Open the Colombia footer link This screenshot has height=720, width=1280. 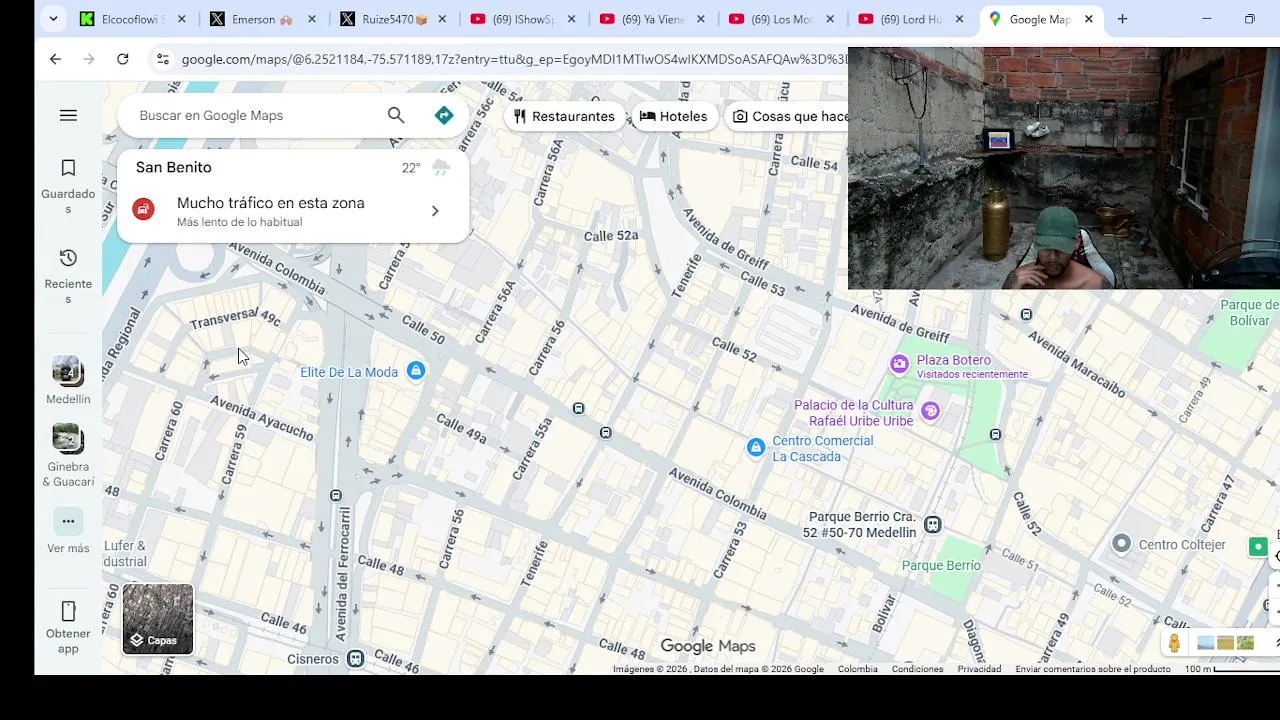point(857,669)
